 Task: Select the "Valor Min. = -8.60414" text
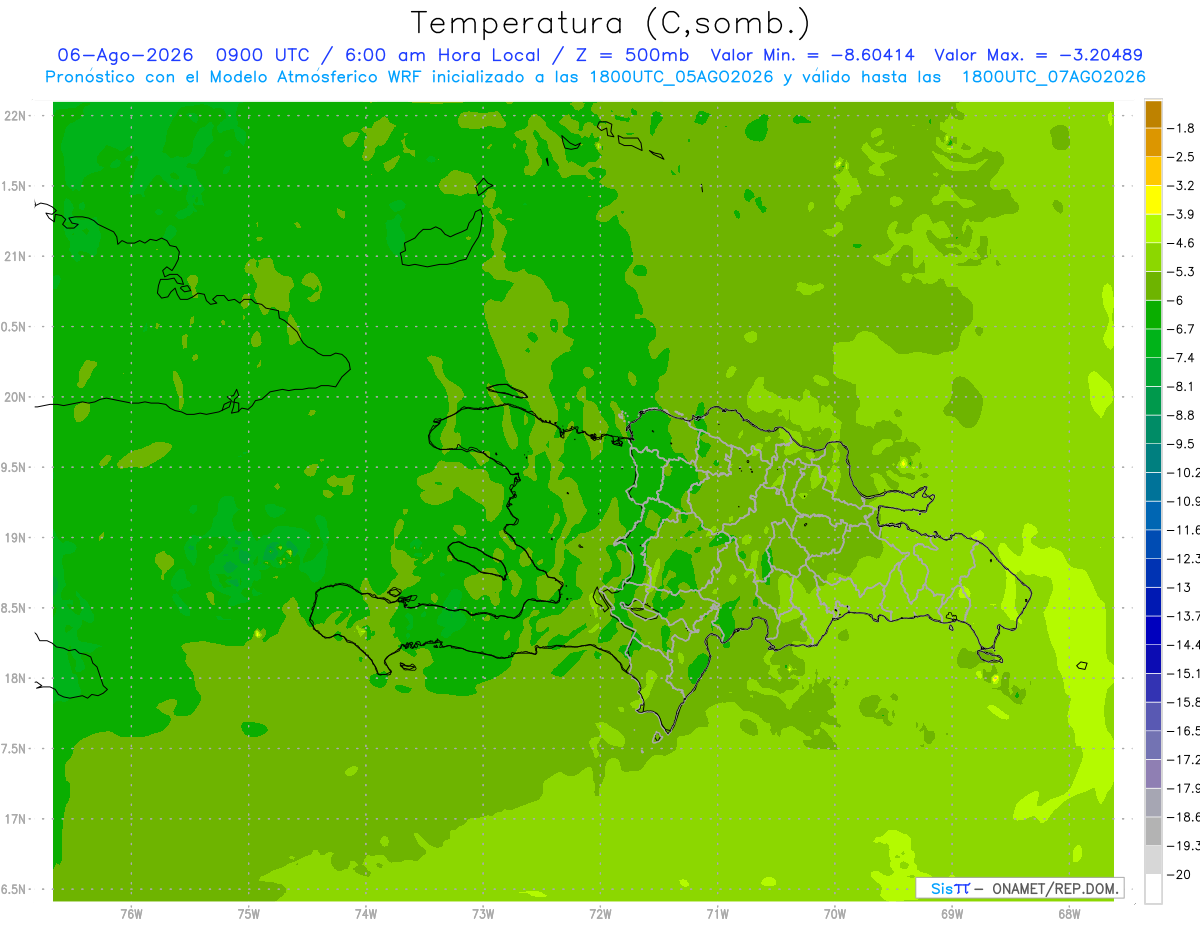pos(811,55)
